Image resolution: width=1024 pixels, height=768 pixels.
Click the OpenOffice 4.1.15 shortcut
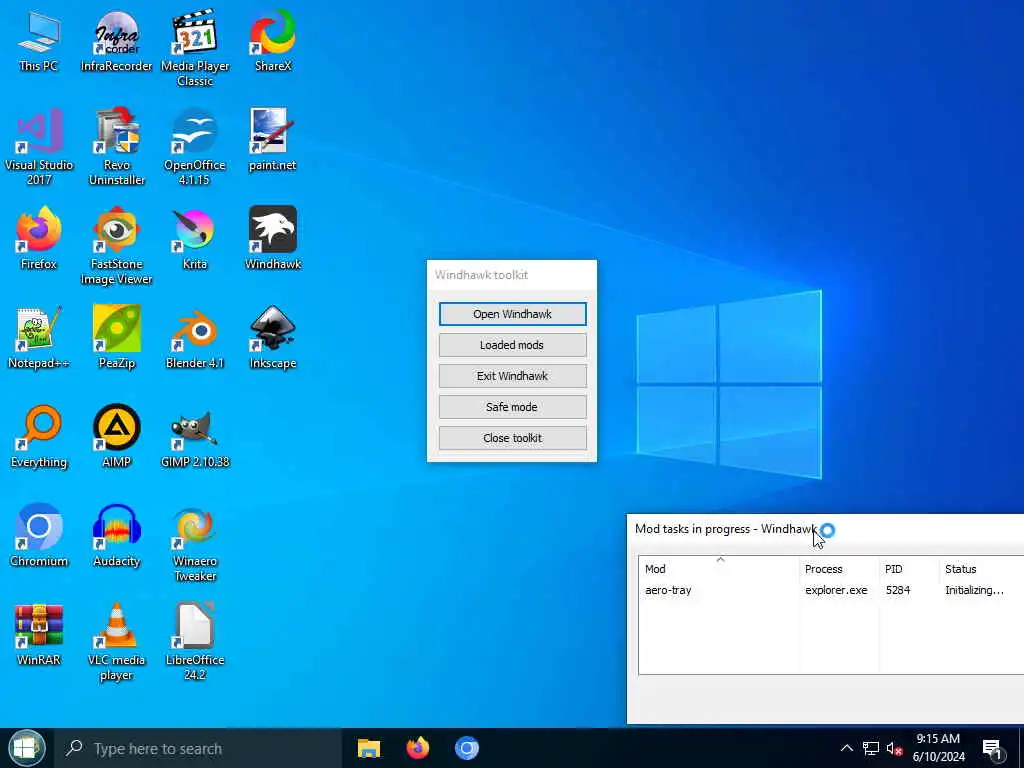point(195,148)
